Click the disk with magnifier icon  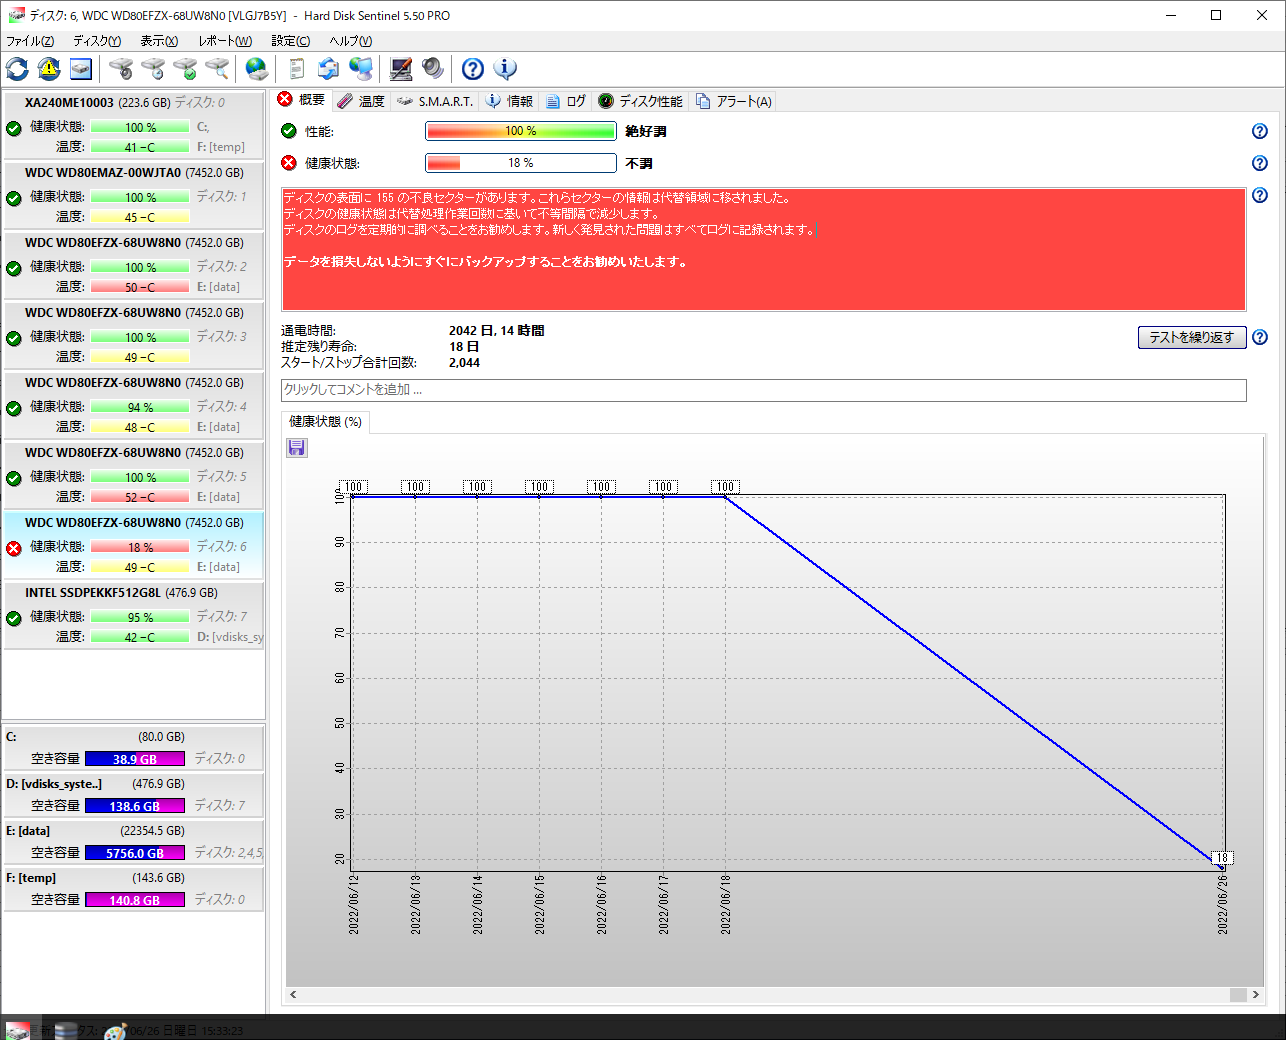click(x=217, y=69)
